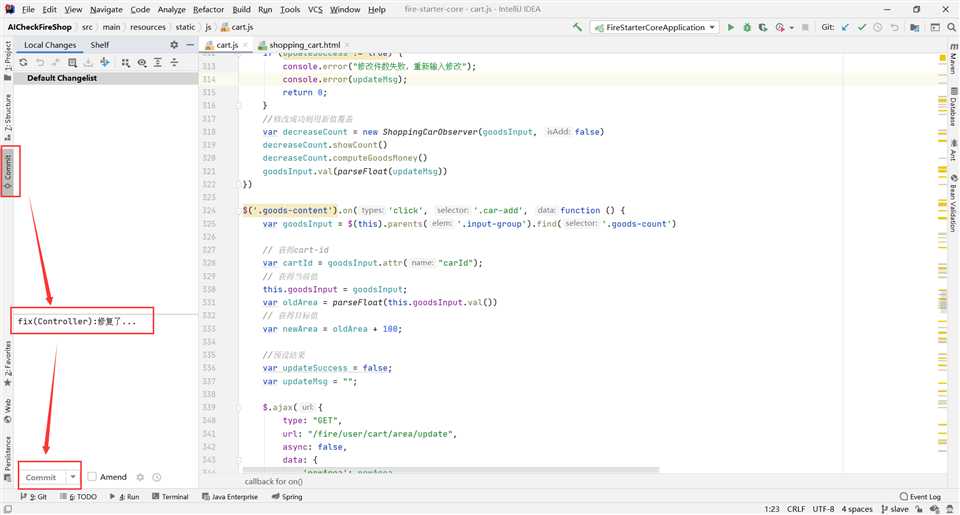Image resolution: width=960 pixels, height=515 pixels.
Task: Click the Search Everywhere magnifier icon
Action: (x=951, y=27)
